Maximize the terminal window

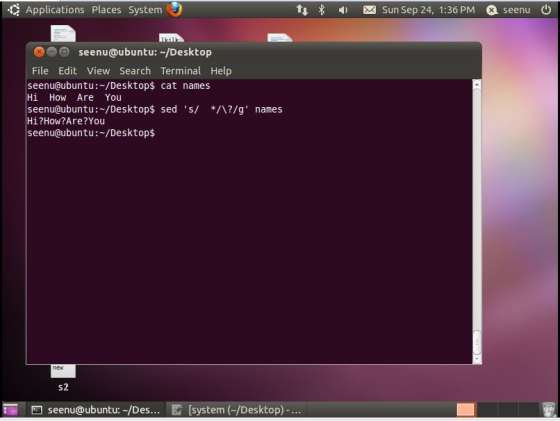coord(64,52)
